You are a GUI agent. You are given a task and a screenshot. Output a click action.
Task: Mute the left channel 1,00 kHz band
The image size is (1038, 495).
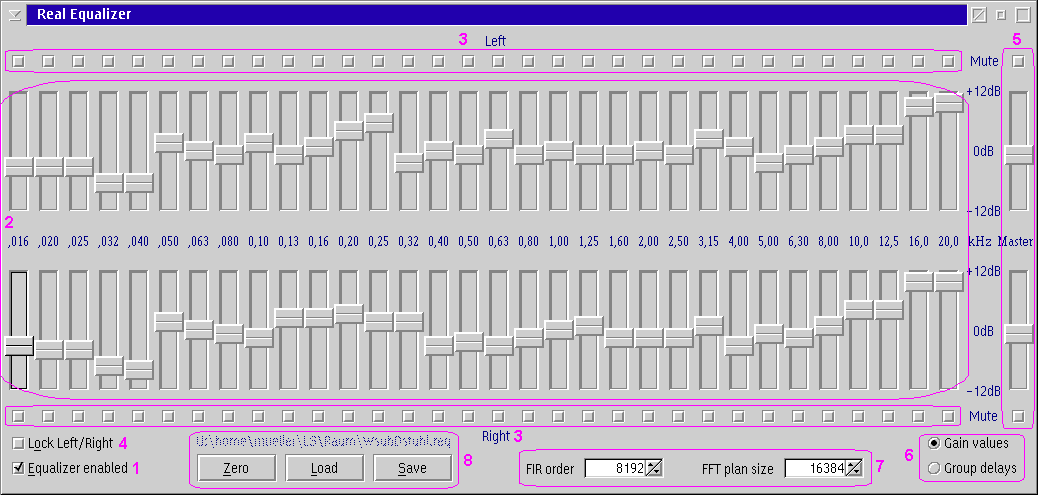point(559,62)
